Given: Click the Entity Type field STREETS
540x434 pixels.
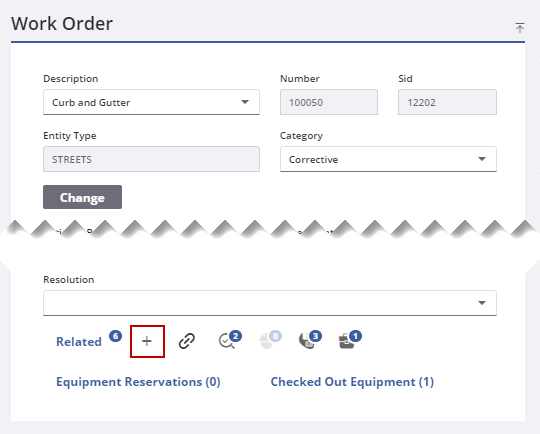Looking at the screenshot, I should (151, 159).
